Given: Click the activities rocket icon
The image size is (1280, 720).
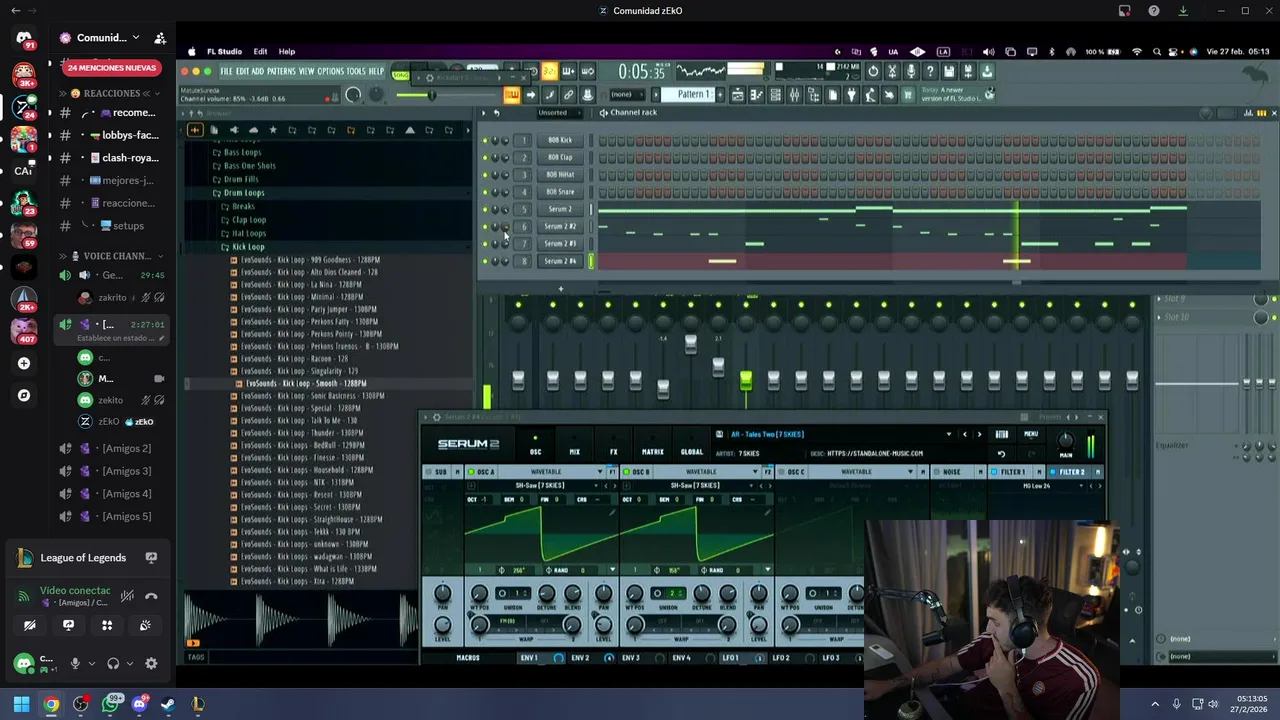Looking at the screenshot, I should coord(107,625).
